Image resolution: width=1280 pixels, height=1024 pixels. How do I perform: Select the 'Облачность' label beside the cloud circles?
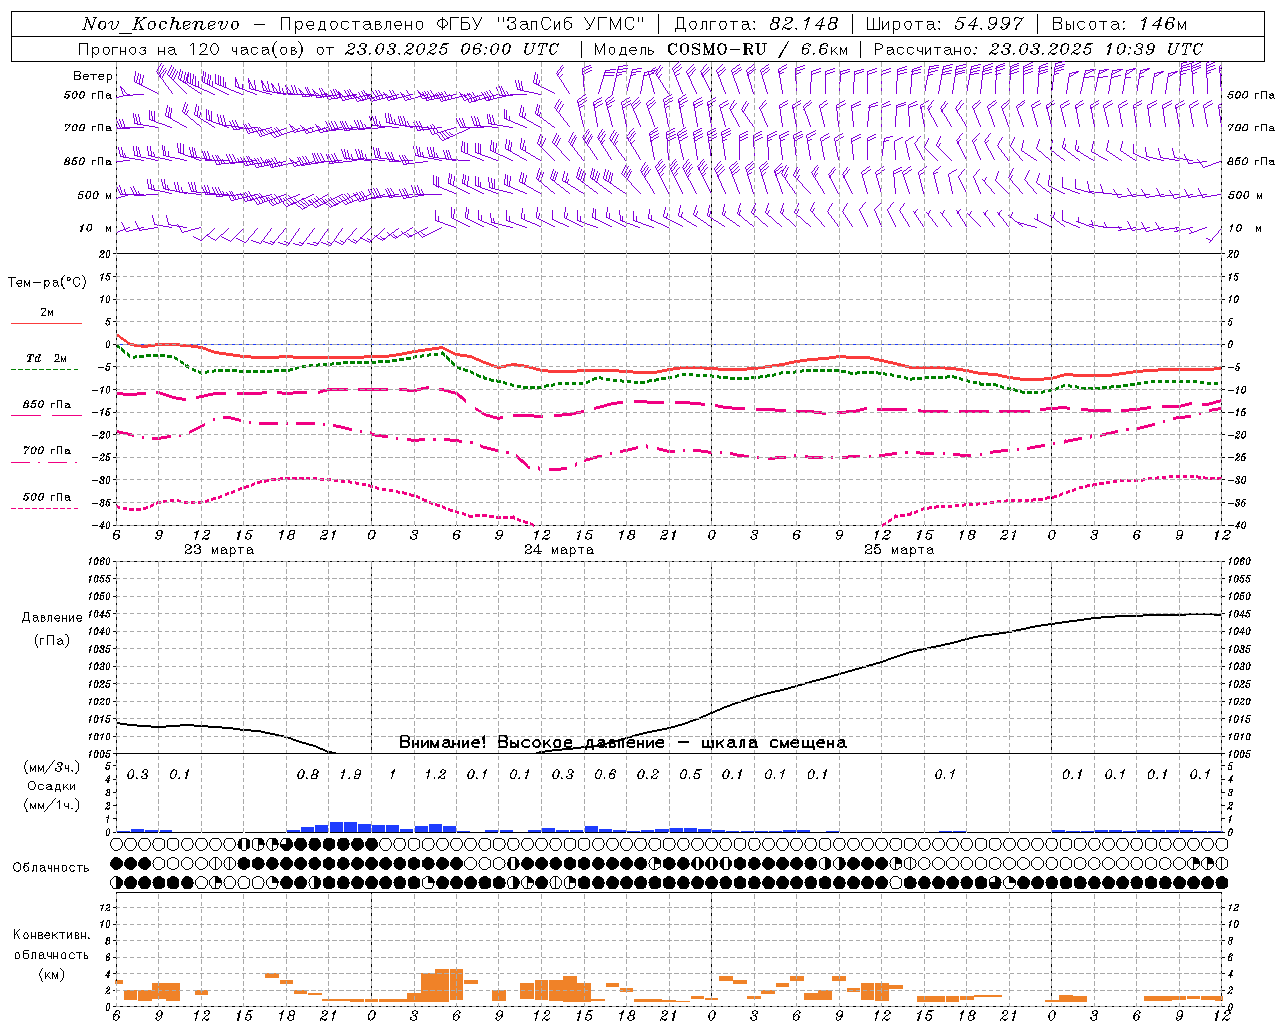coord(51,868)
